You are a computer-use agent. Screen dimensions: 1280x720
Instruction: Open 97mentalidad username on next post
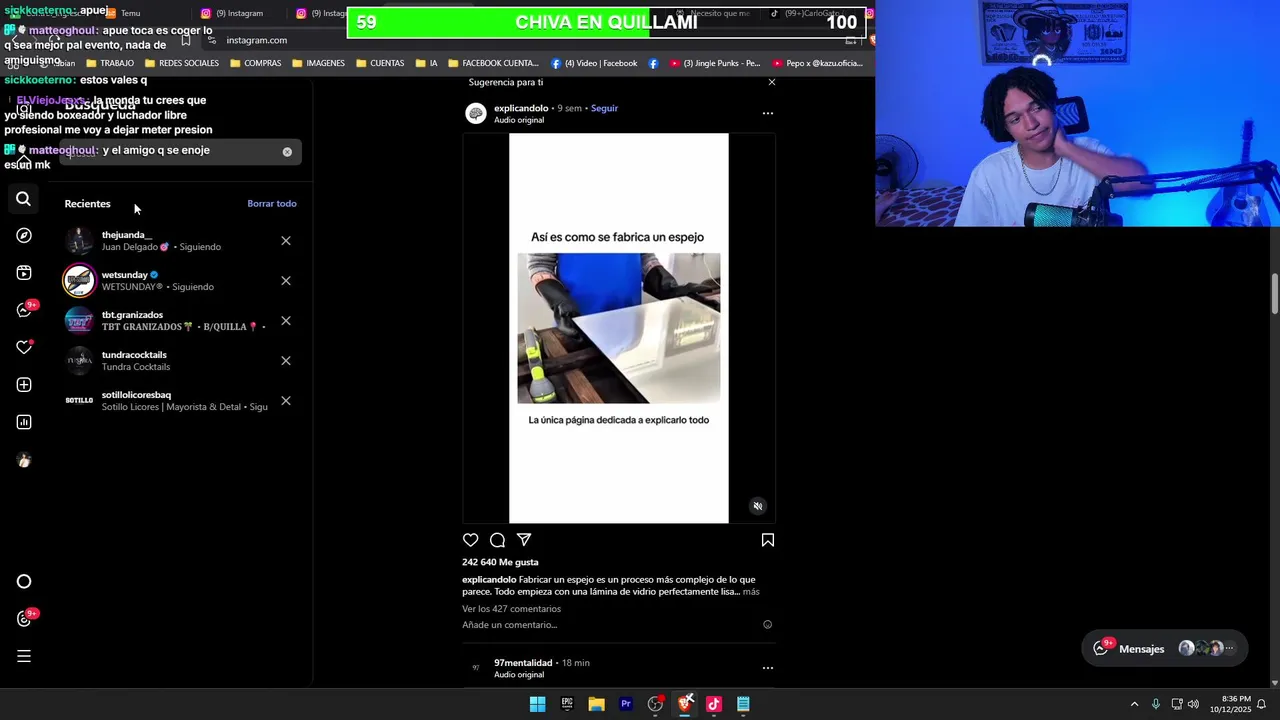click(x=523, y=663)
